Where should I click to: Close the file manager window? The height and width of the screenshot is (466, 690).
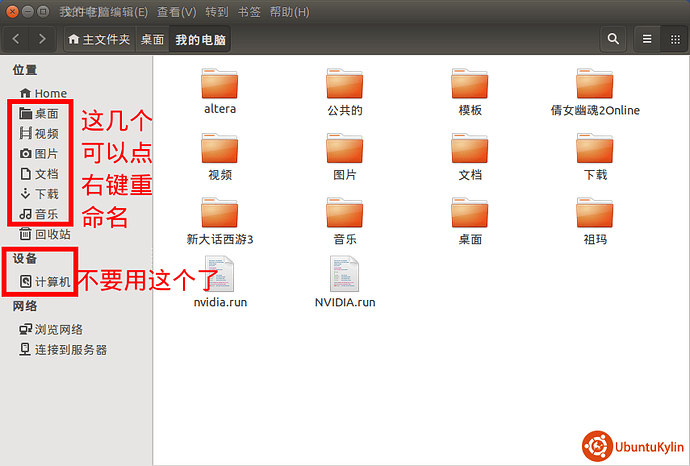[x=12, y=11]
